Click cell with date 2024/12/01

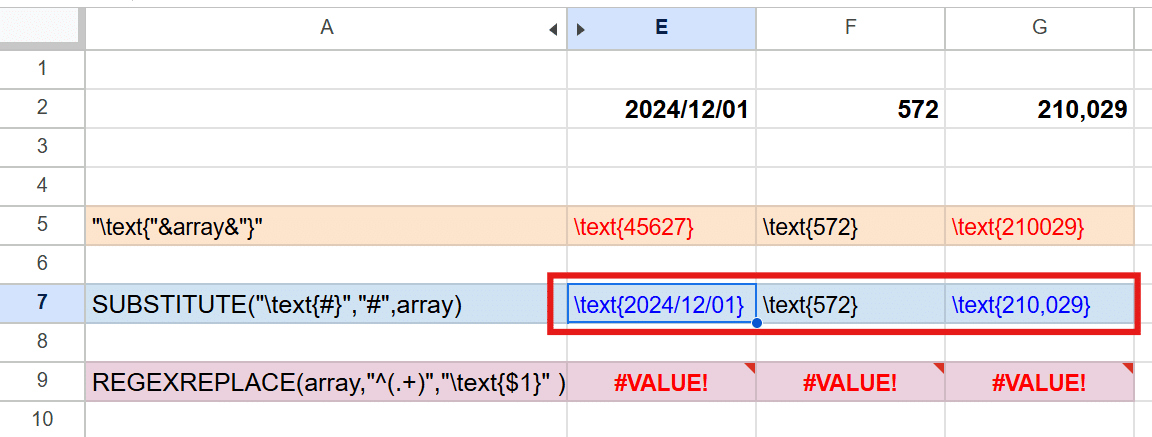[661, 109]
